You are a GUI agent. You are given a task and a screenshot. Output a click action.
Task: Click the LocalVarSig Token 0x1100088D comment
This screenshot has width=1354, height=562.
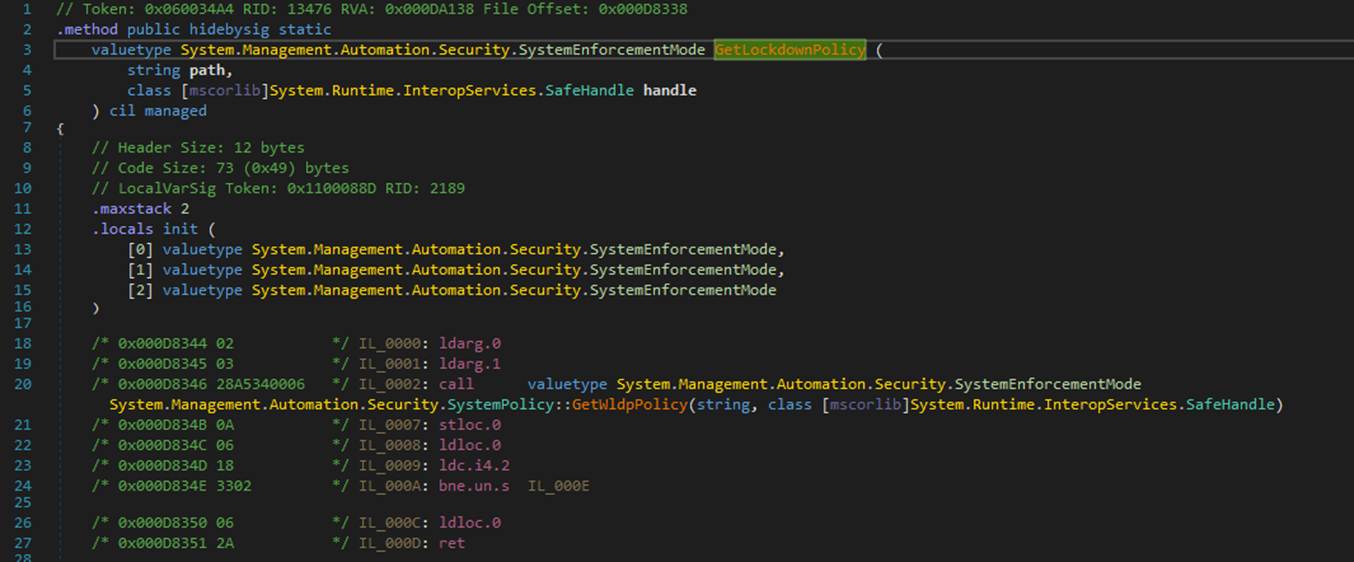[278, 188]
